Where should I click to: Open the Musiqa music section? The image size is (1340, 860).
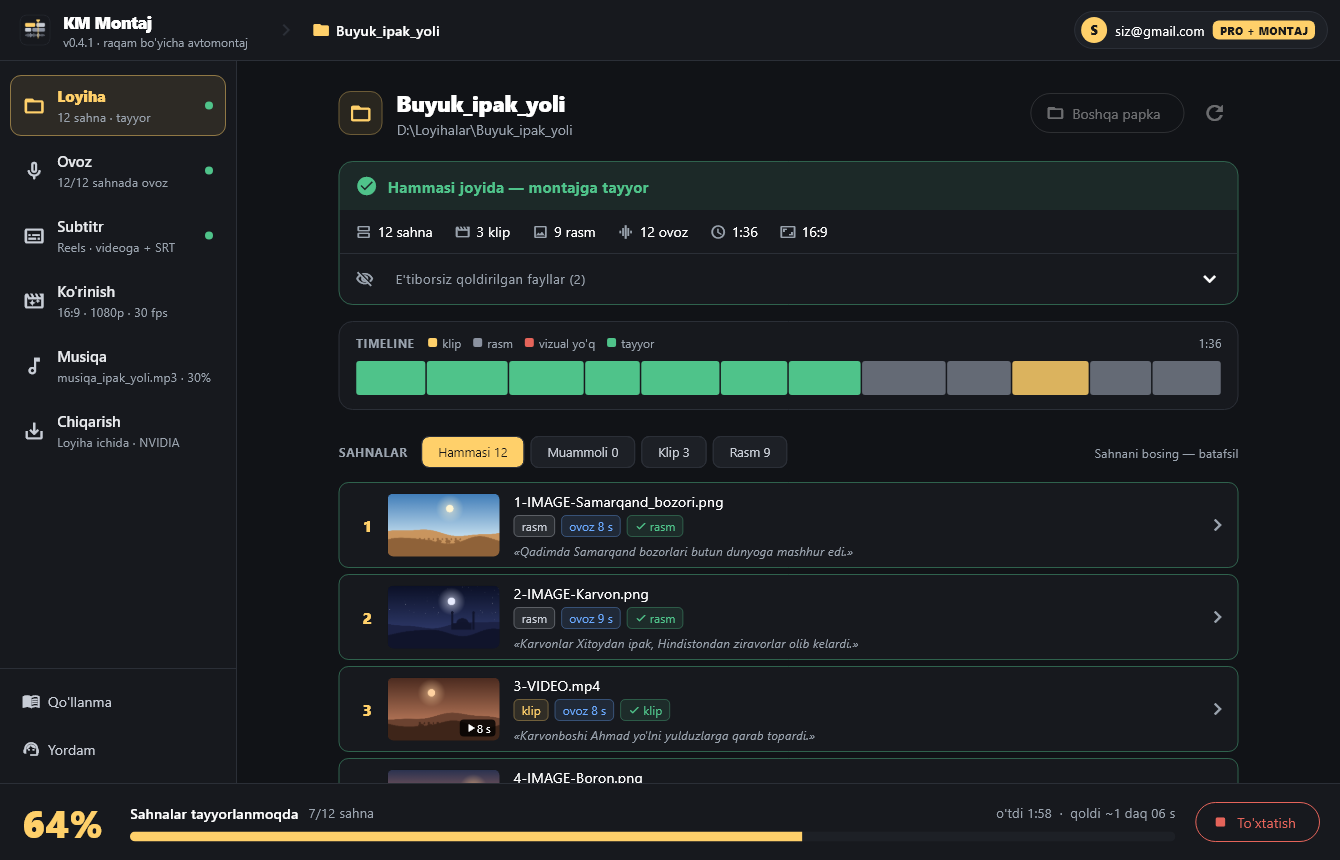[x=118, y=366]
